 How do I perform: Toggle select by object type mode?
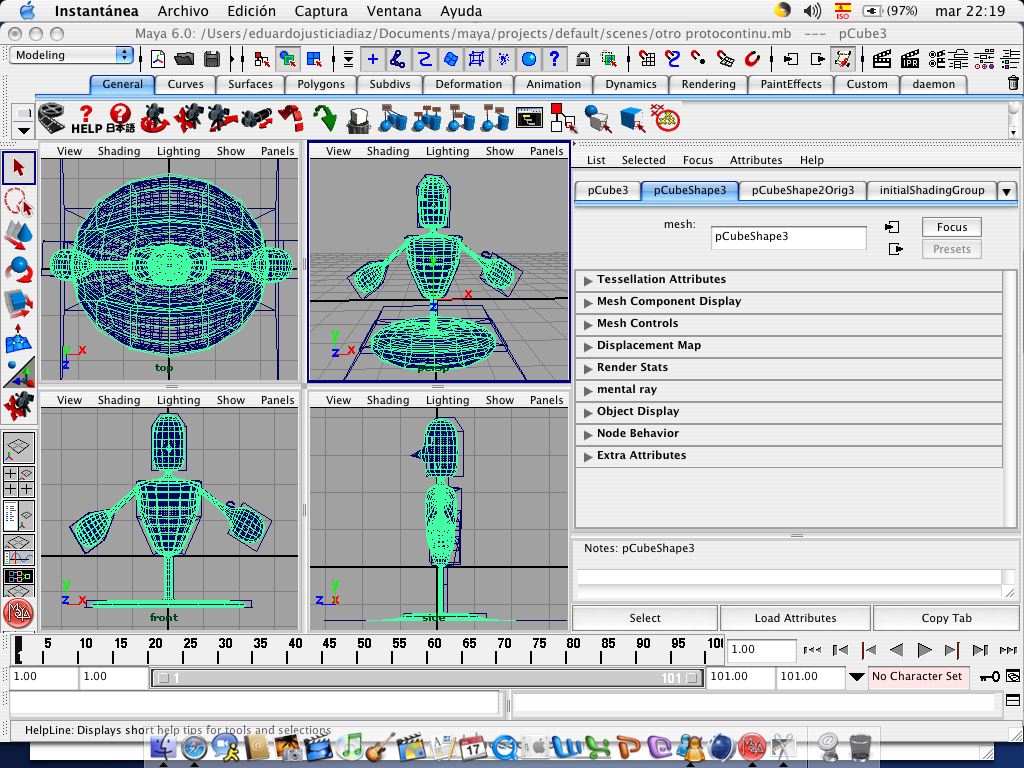tap(287, 59)
